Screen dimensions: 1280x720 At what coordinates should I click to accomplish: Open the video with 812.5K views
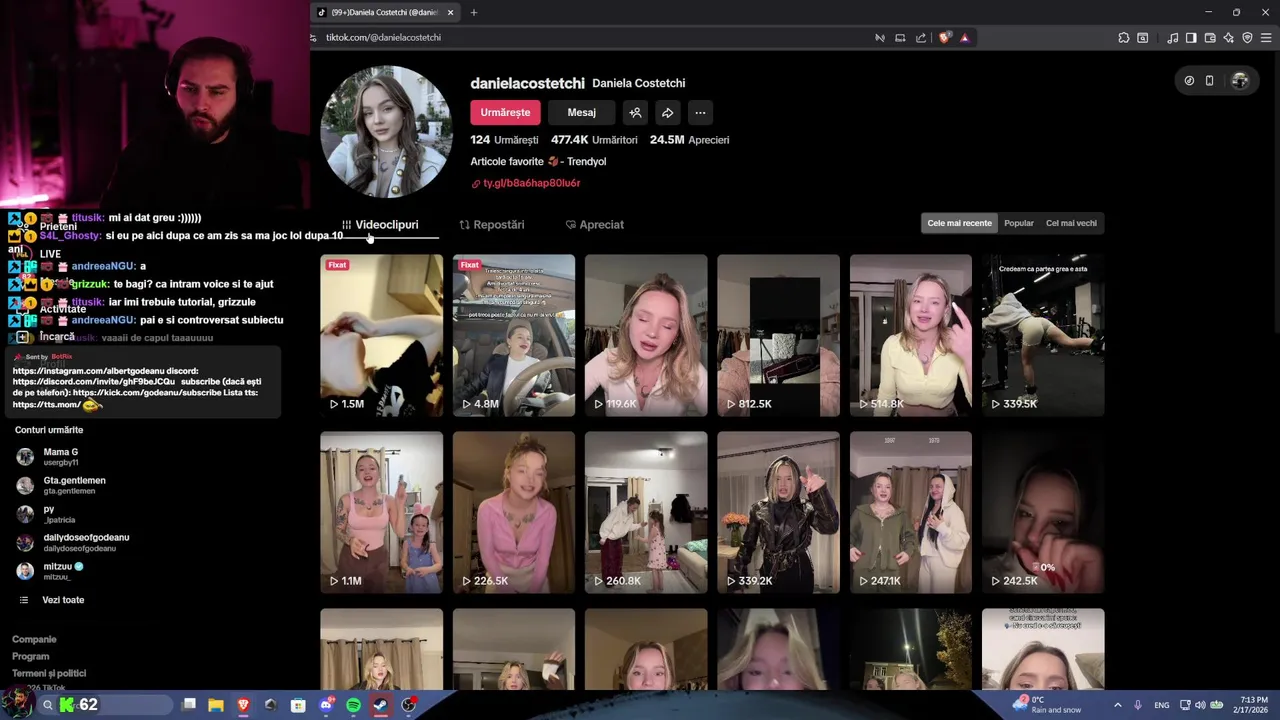click(x=778, y=335)
